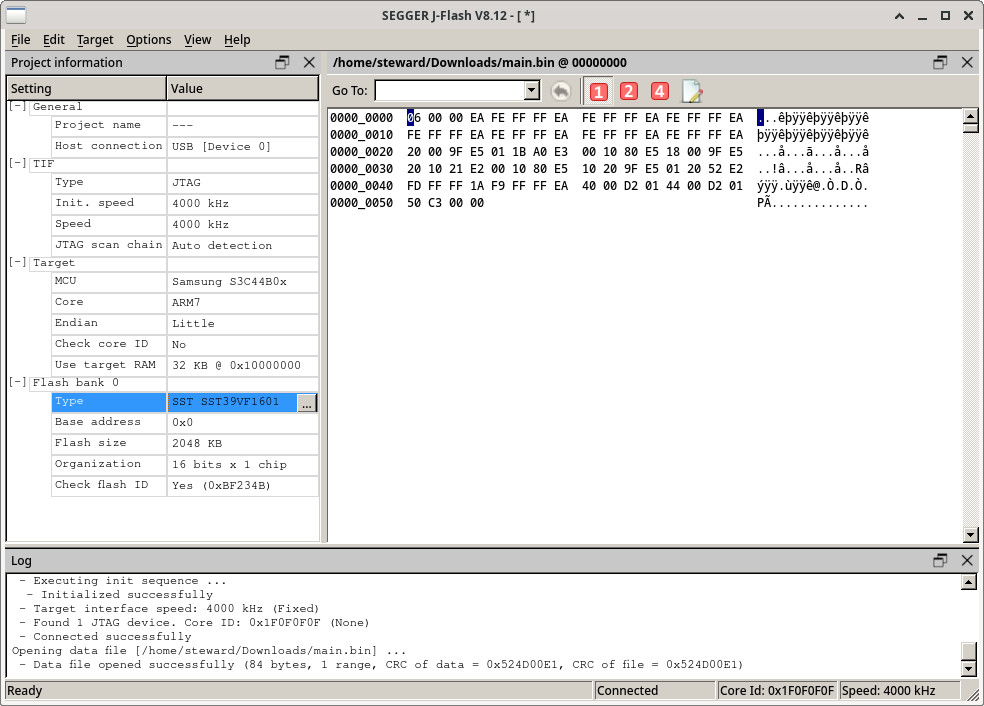Open the Help menu
Screen dimensions: 984x706
[x=237, y=40]
